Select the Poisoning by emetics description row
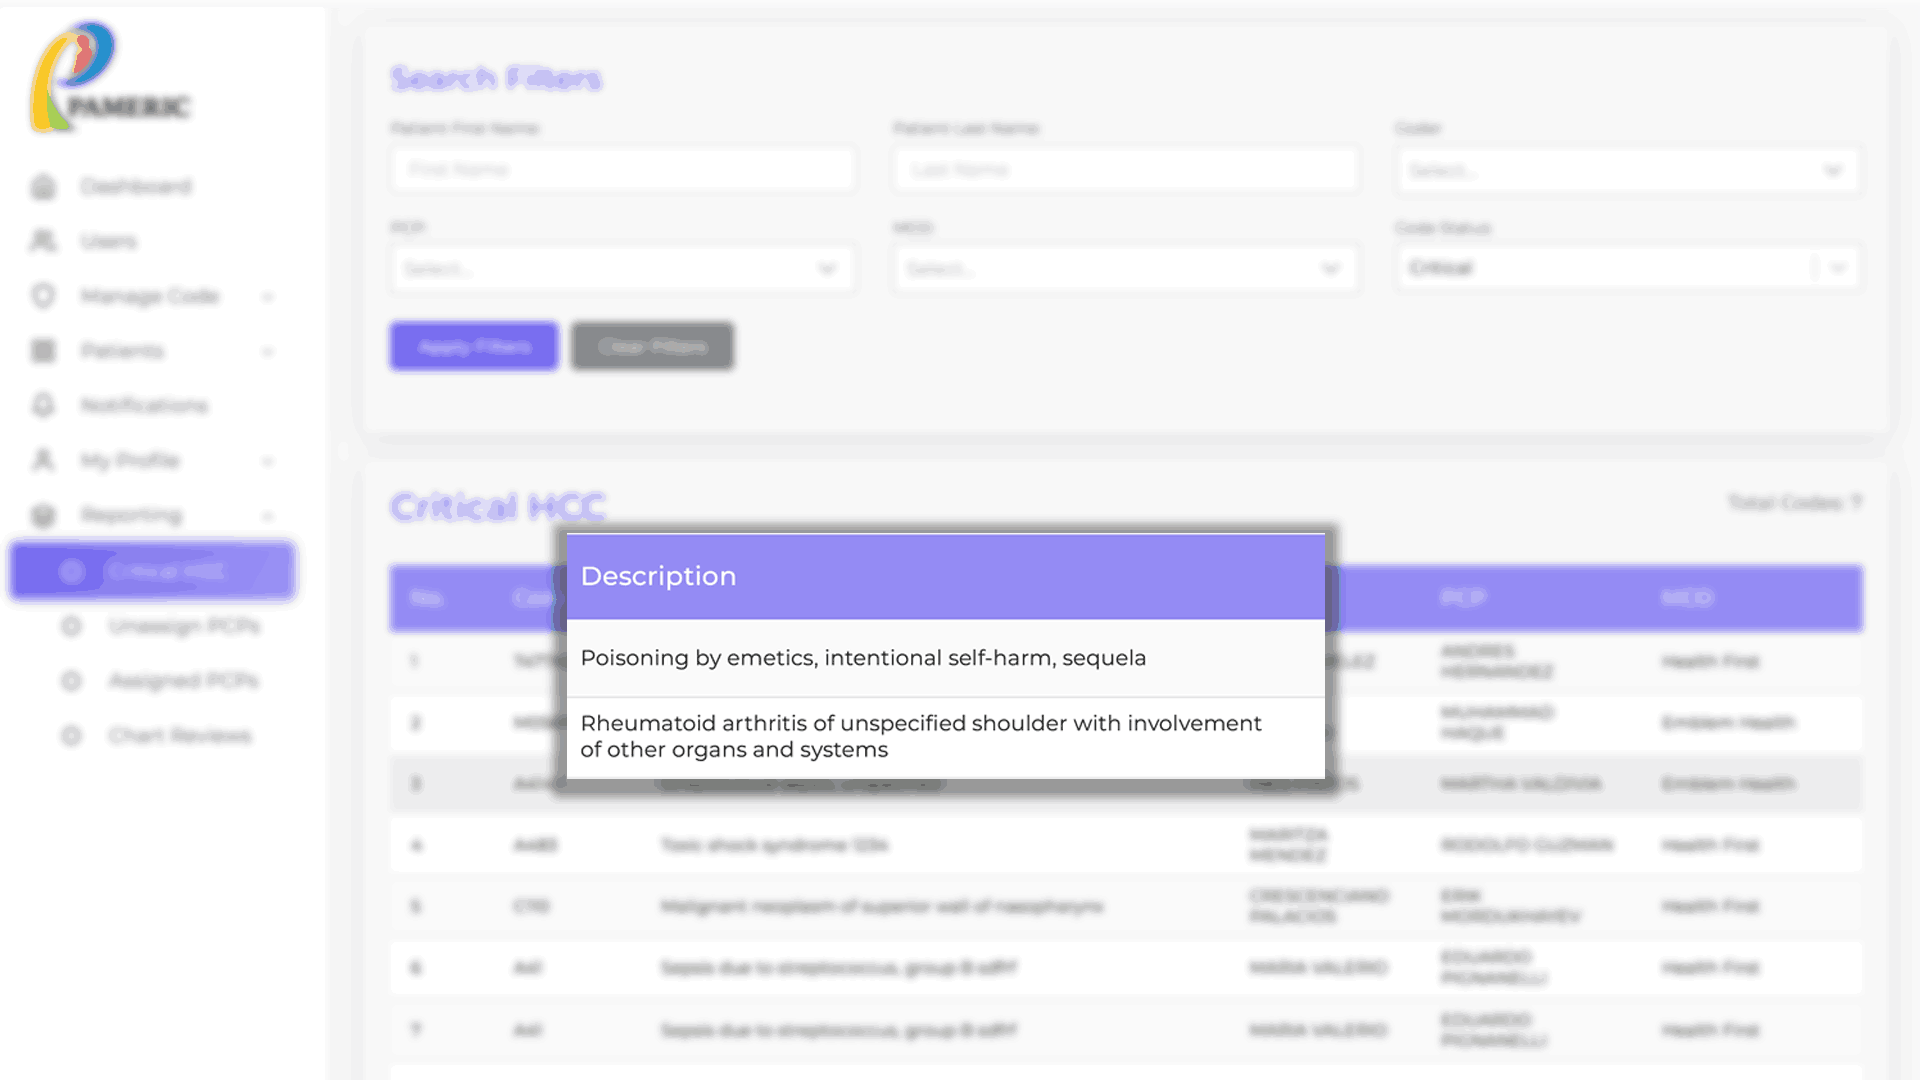Viewport: 1920px width, 1080px height. [x=945, y=658]
